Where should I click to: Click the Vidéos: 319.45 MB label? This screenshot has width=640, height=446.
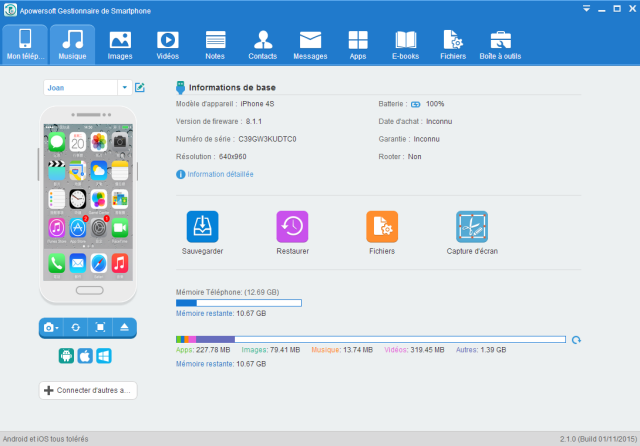[414, 350]
